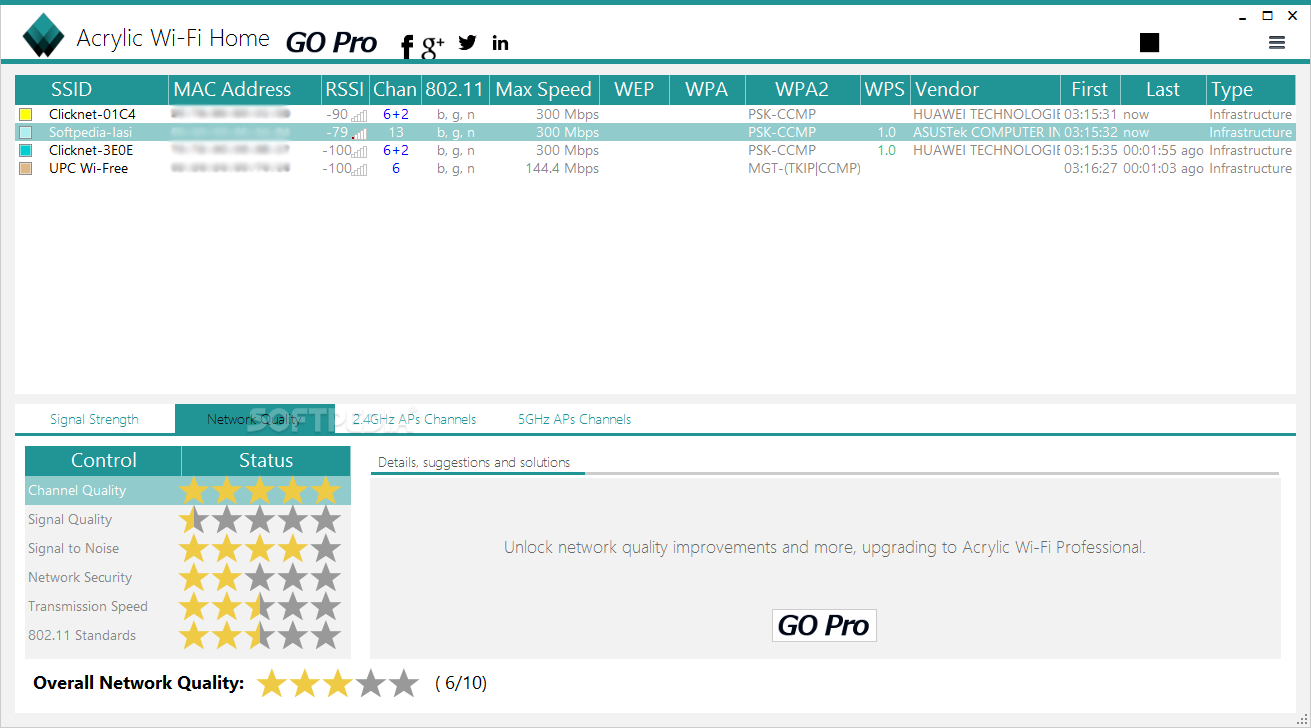
Task: Toggle light teal color box of Softpedia-Iasi
Action: click(26, 133)
